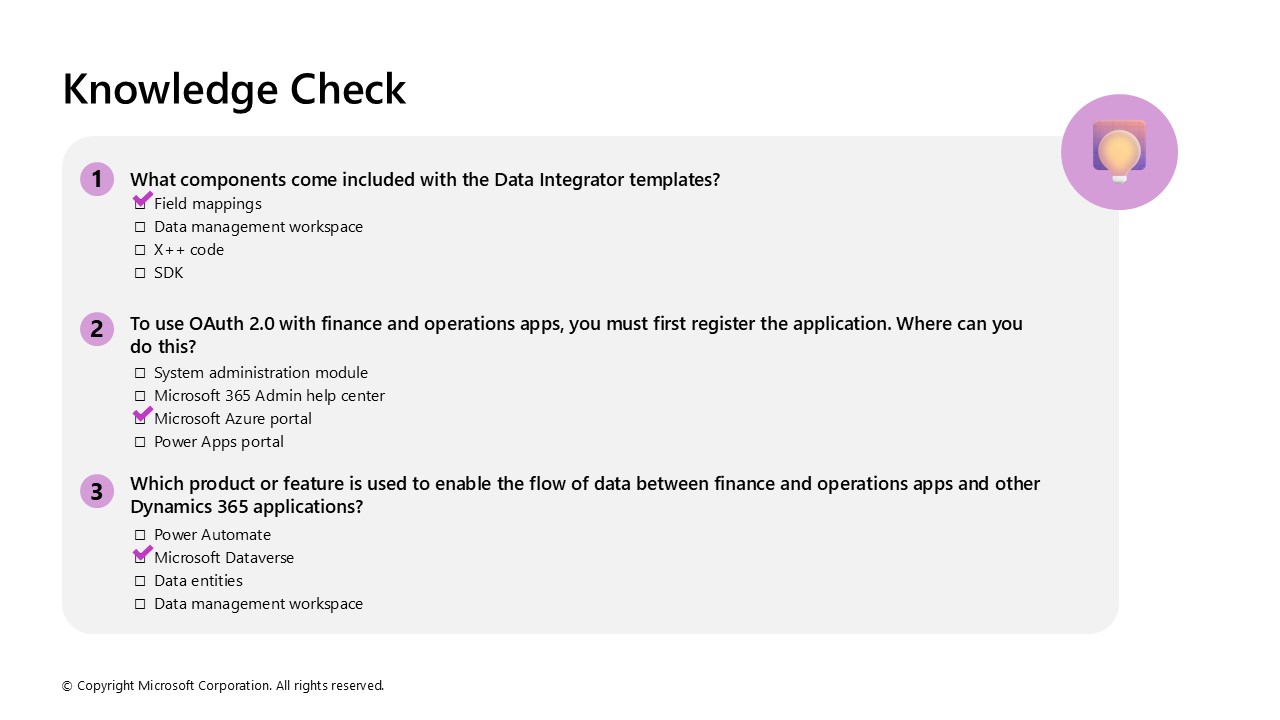Screen dimensions: 1280x720
Task: Uncheck the Microsoft Azure portal checkbox
Action: (140, 419)
